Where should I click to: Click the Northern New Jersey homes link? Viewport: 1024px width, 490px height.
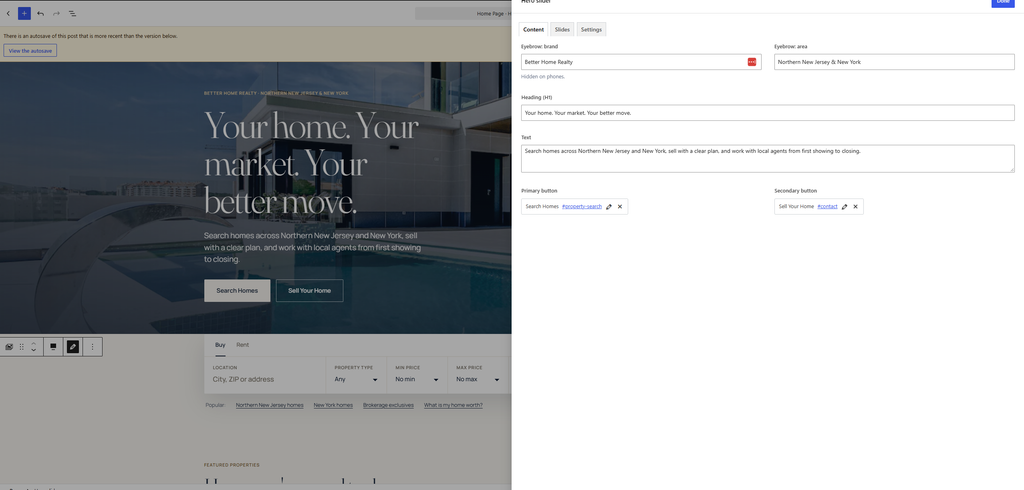click(270, 405)
